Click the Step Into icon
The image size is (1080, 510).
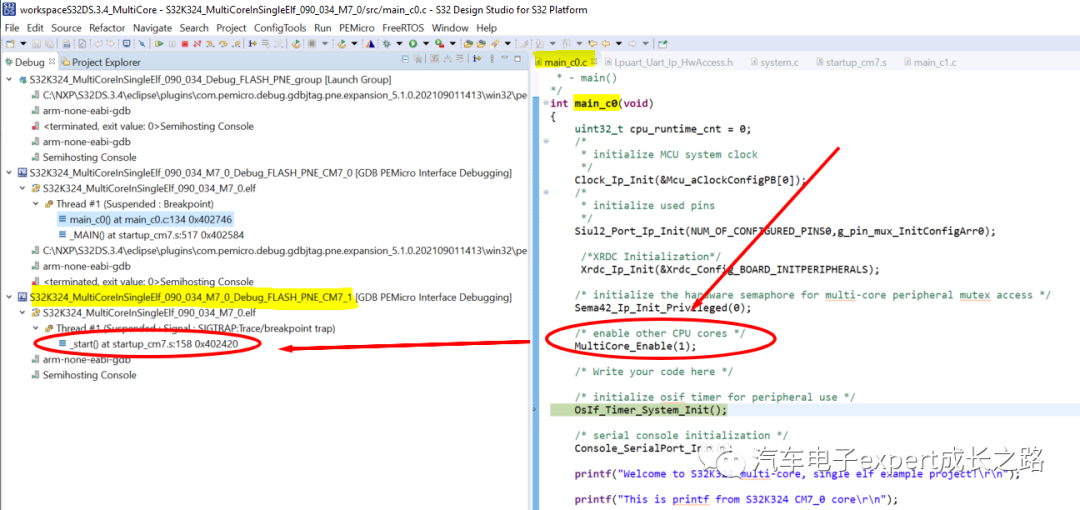click(x=210, y=43)
